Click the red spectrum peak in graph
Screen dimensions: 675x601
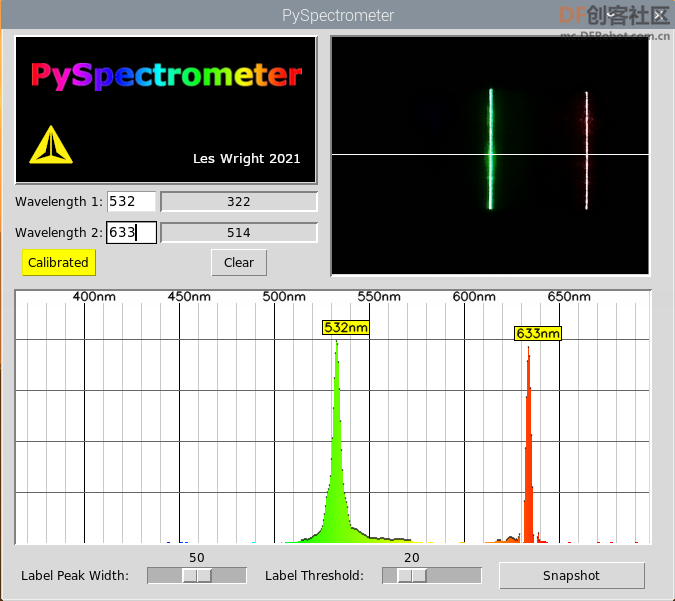(x=529, y=456)
